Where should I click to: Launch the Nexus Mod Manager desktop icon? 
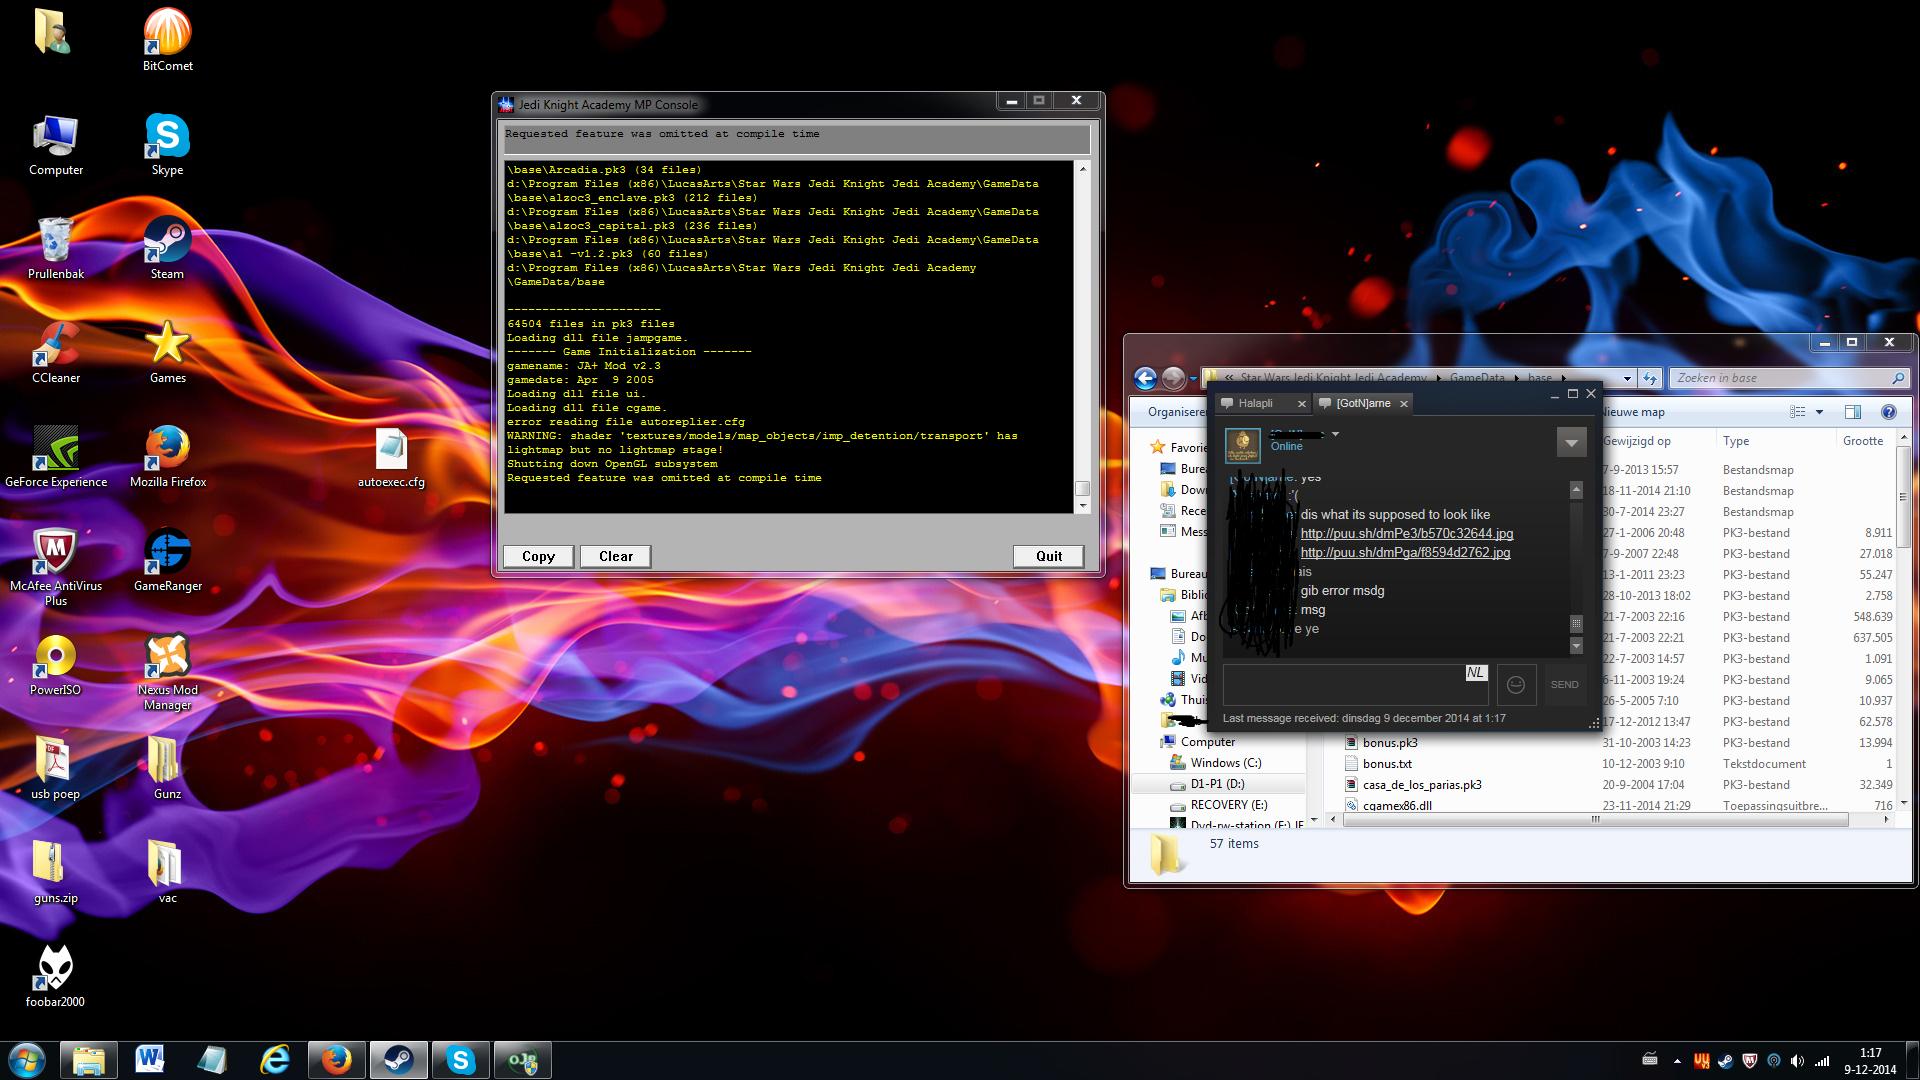click(x=167, y=671)
